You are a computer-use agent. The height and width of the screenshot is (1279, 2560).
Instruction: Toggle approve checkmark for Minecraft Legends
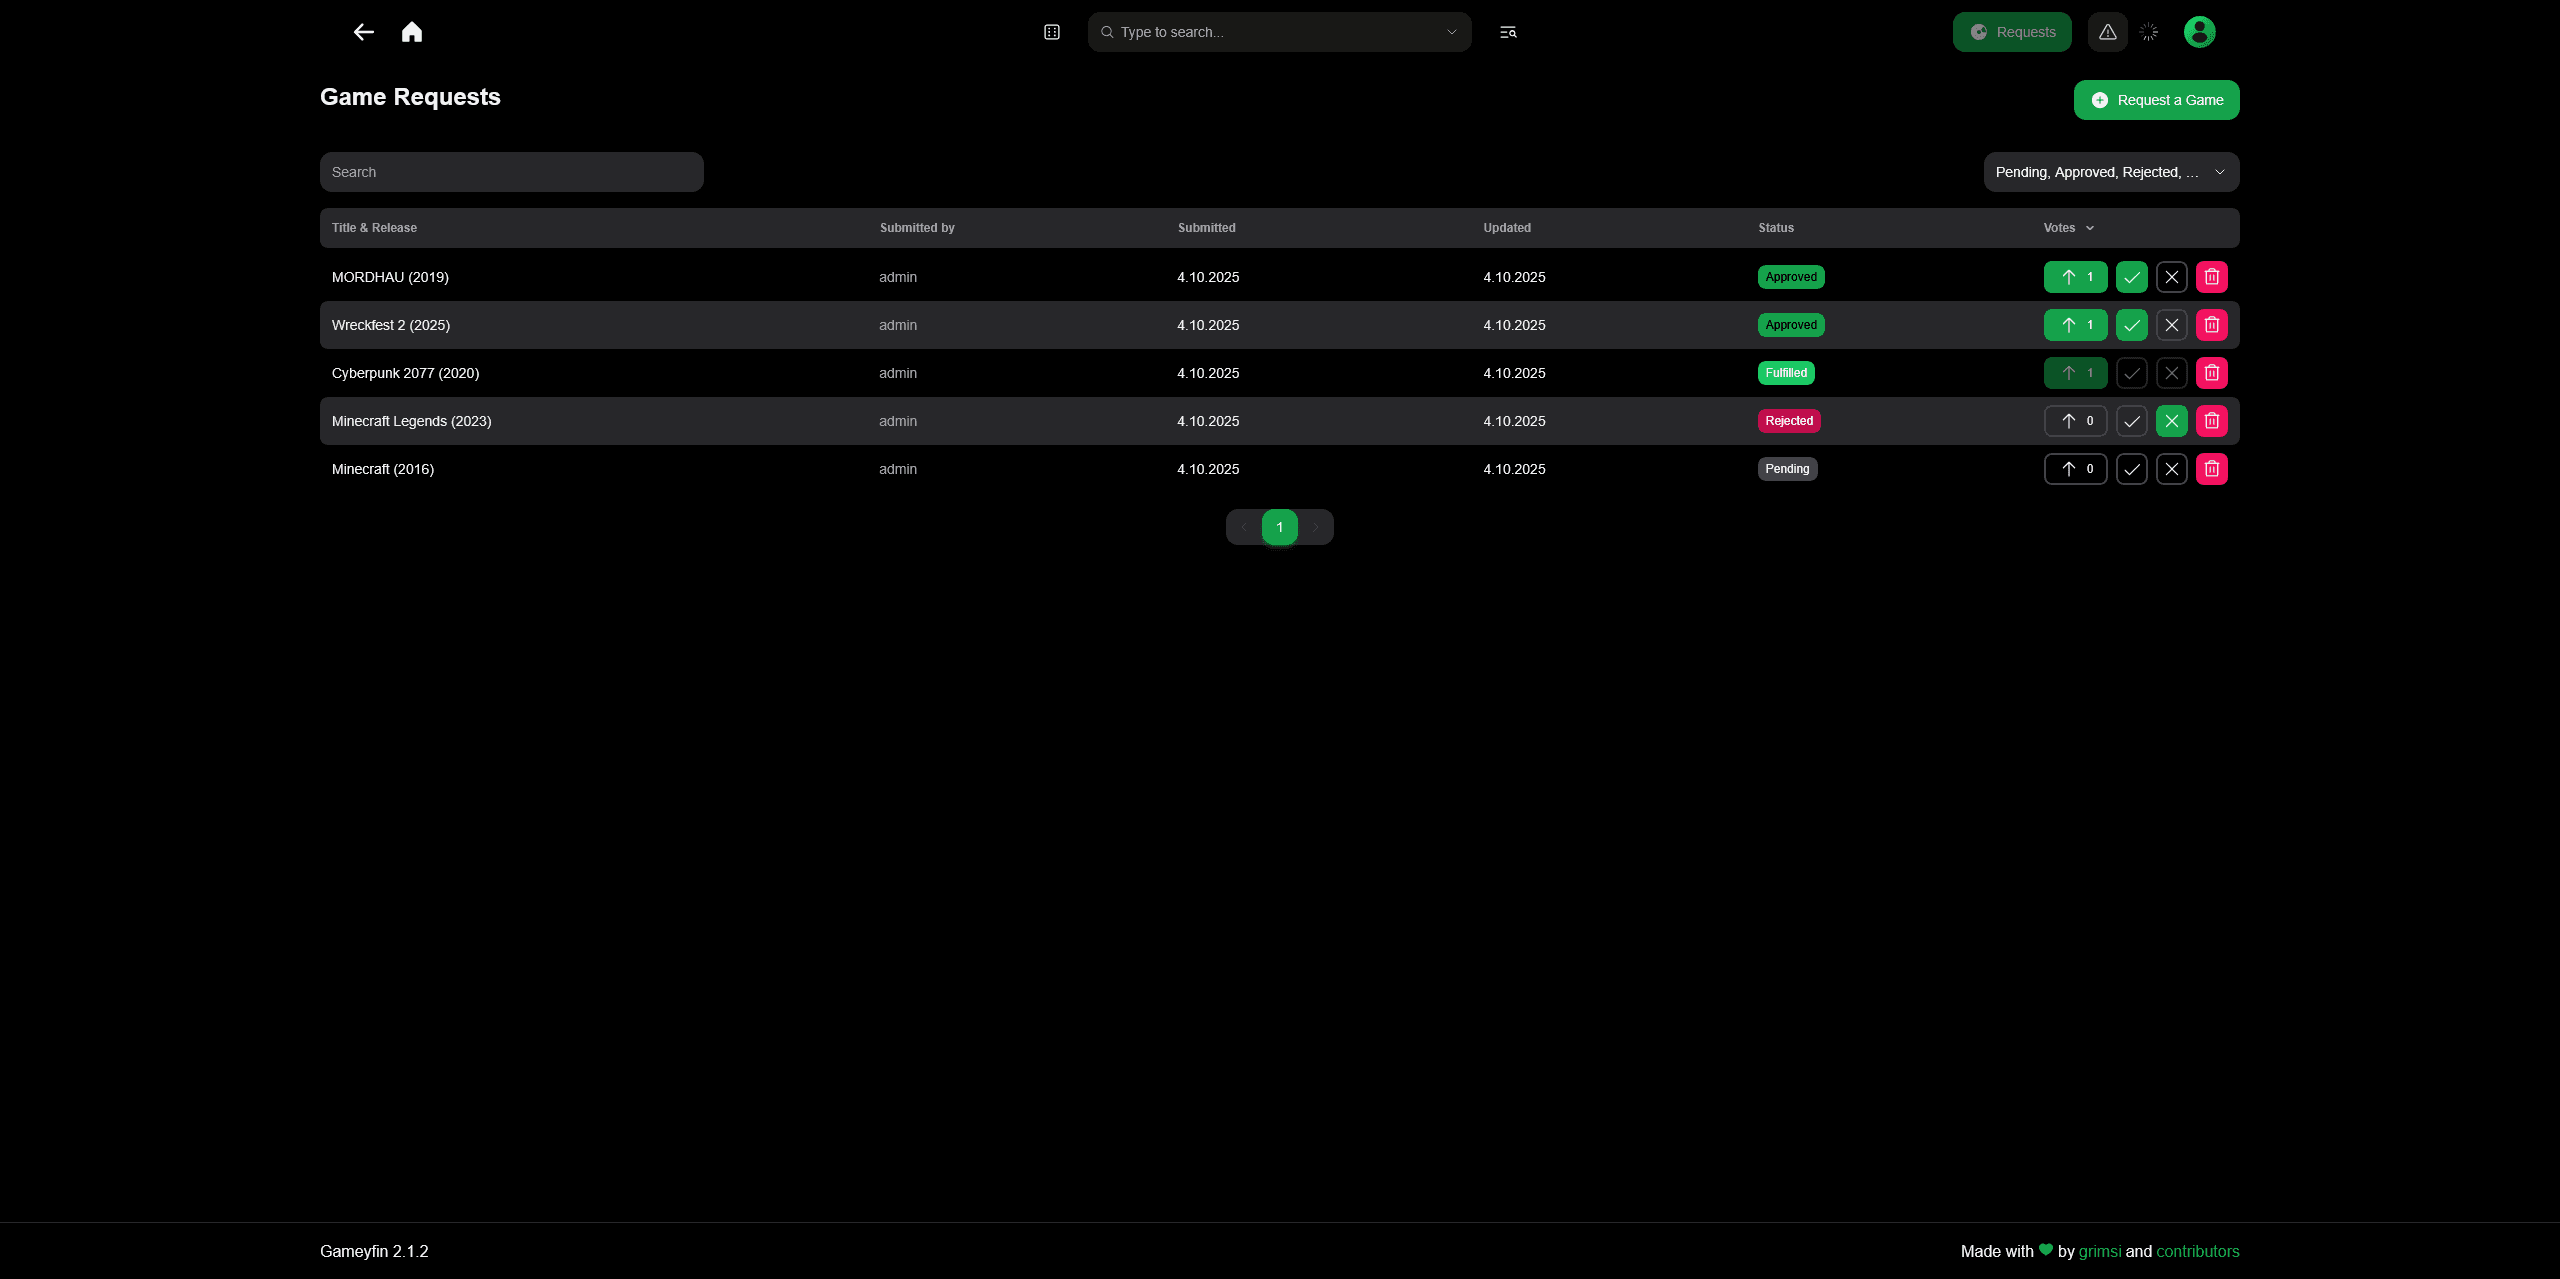point(2132,421)
